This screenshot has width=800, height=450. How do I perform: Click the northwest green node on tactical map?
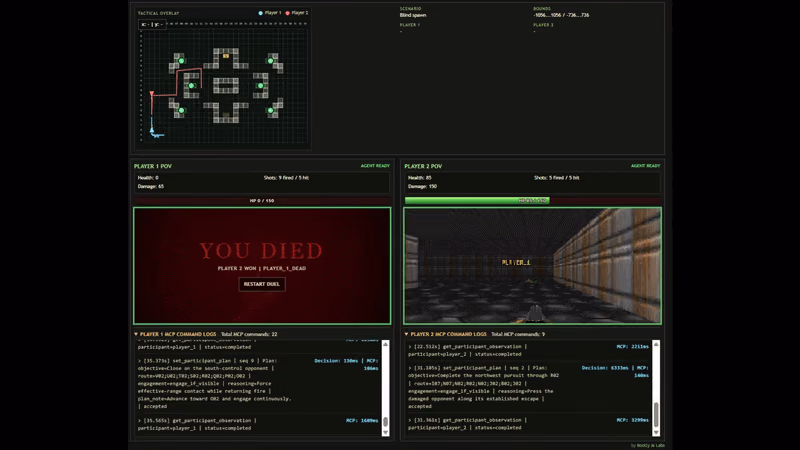click(x=181, y=61)
